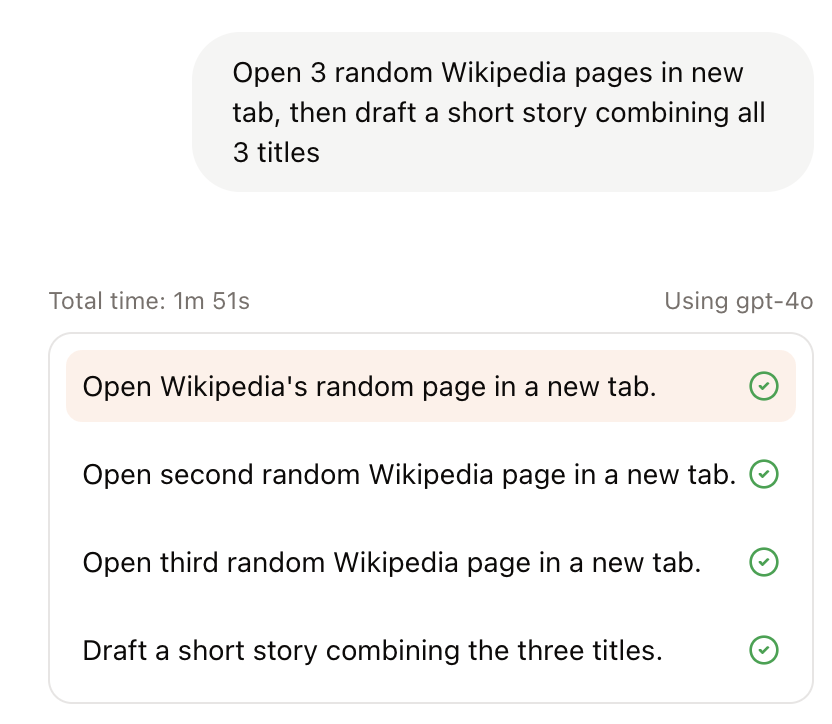This screenshot has width=832, height=724.
Task: Click checkmark beside third random page step
Action: point(764,562)
